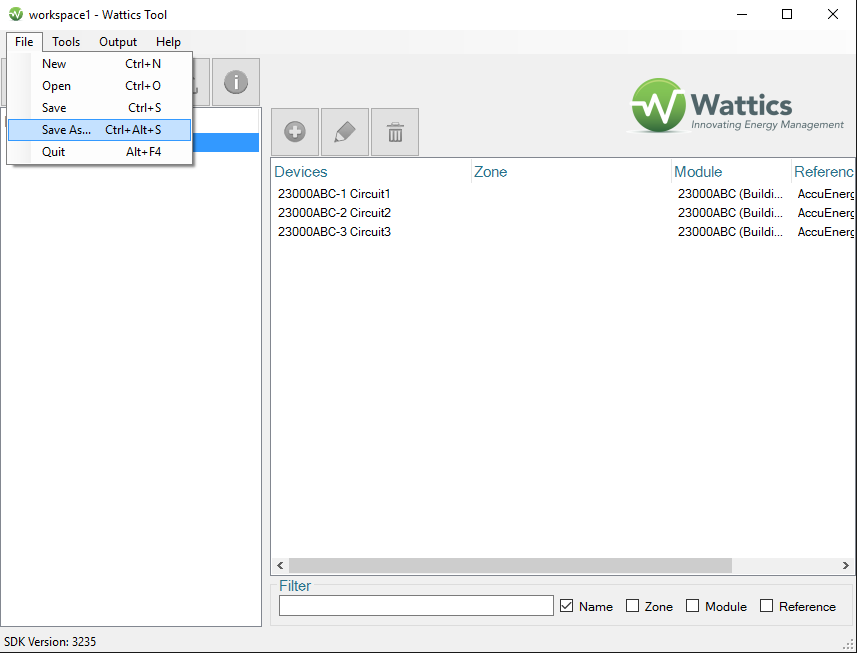This screenshot has width=857, height=653.
Task: Click the Wattics logo
Action: coord(739,106)
